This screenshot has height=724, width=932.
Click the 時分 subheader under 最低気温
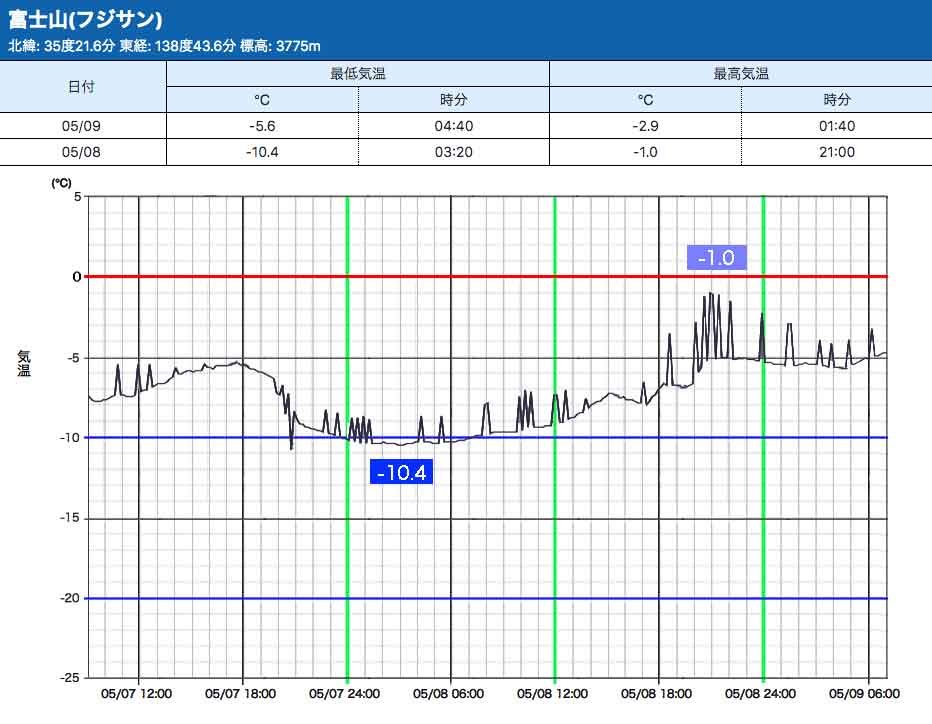click(454, 100)
